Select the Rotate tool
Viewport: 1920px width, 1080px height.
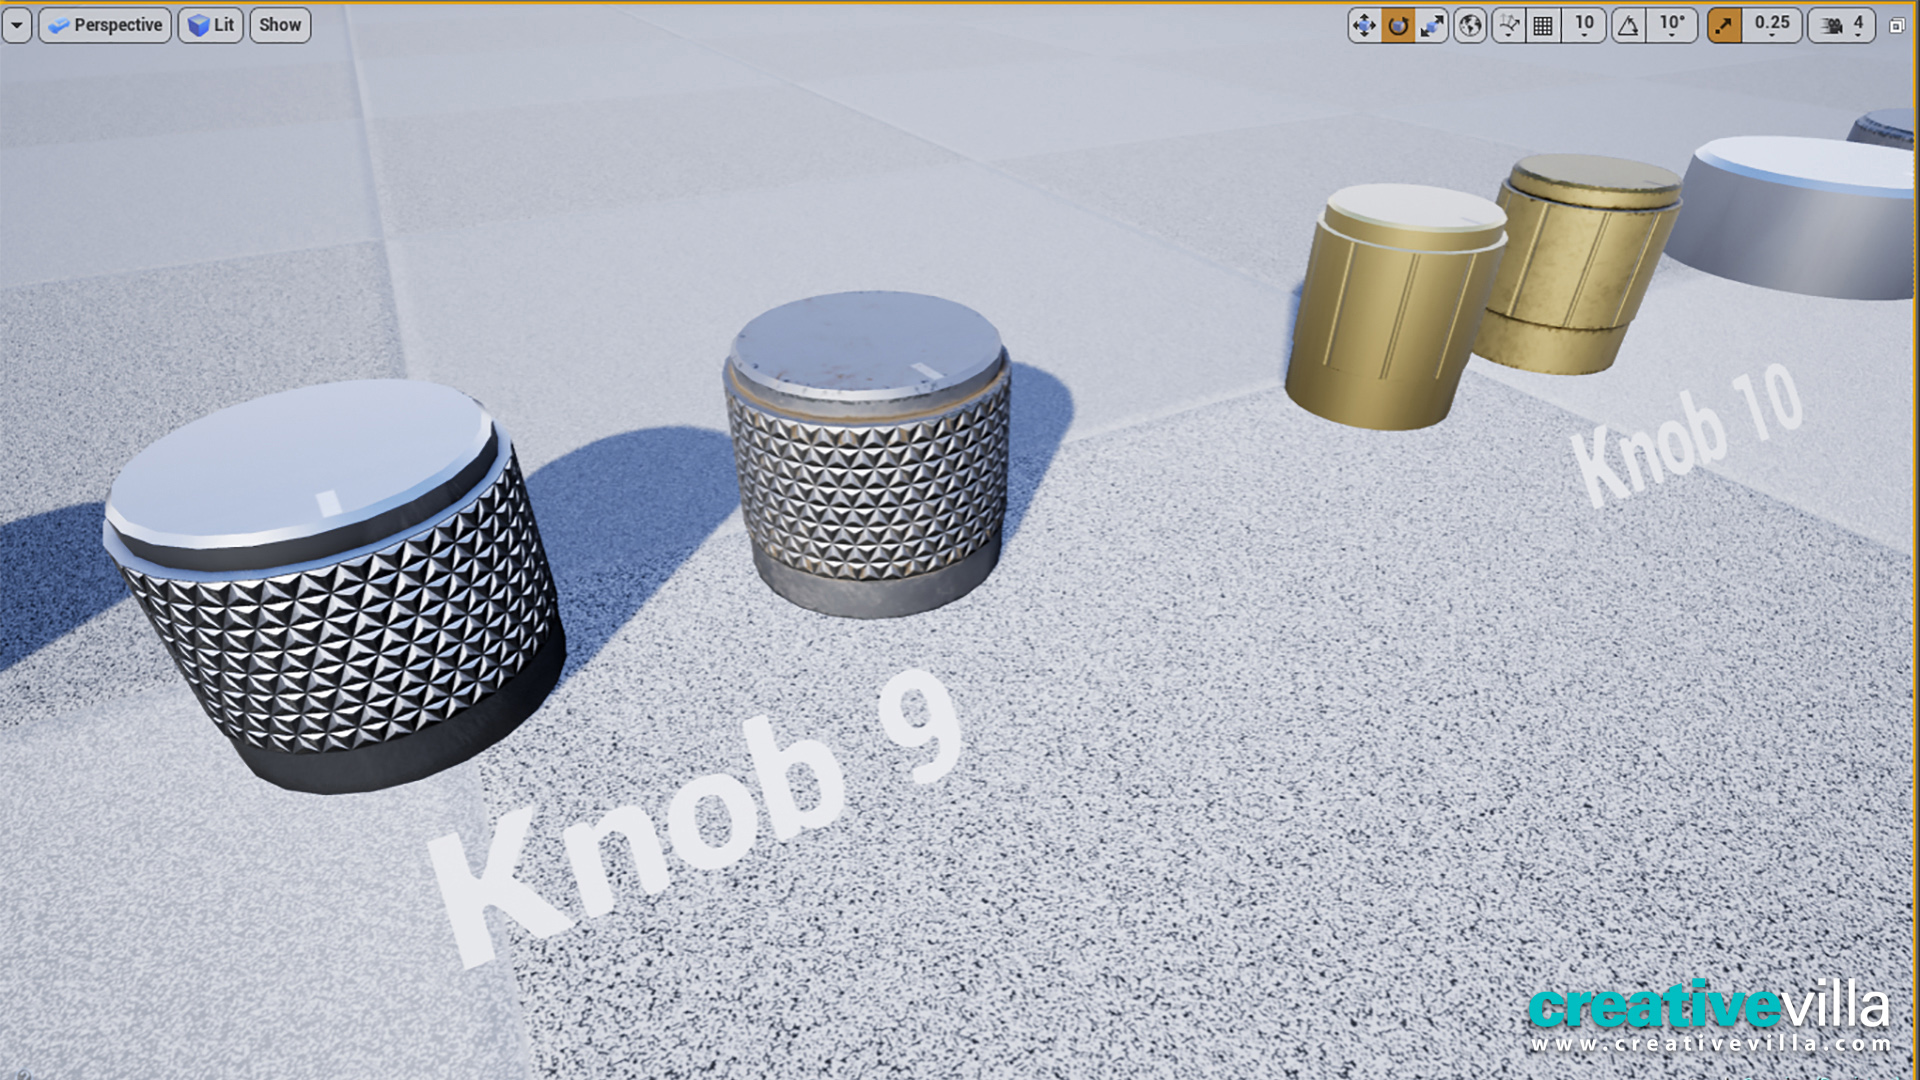coord(1398,26)
